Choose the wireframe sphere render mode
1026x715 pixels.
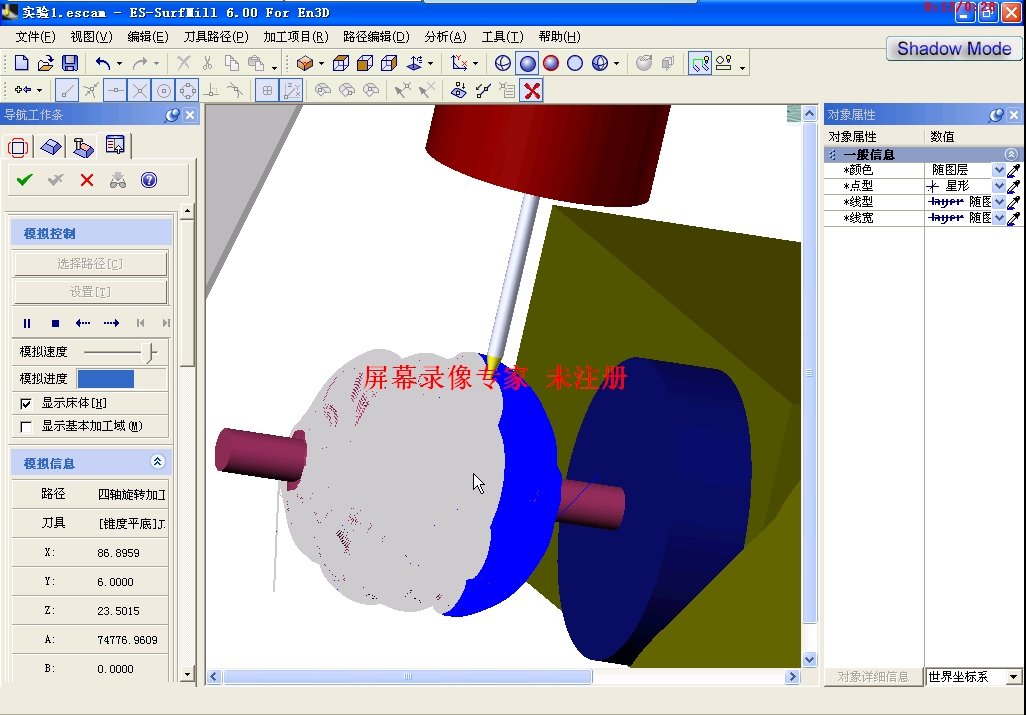pyautogui.click(x=503, y=63)
